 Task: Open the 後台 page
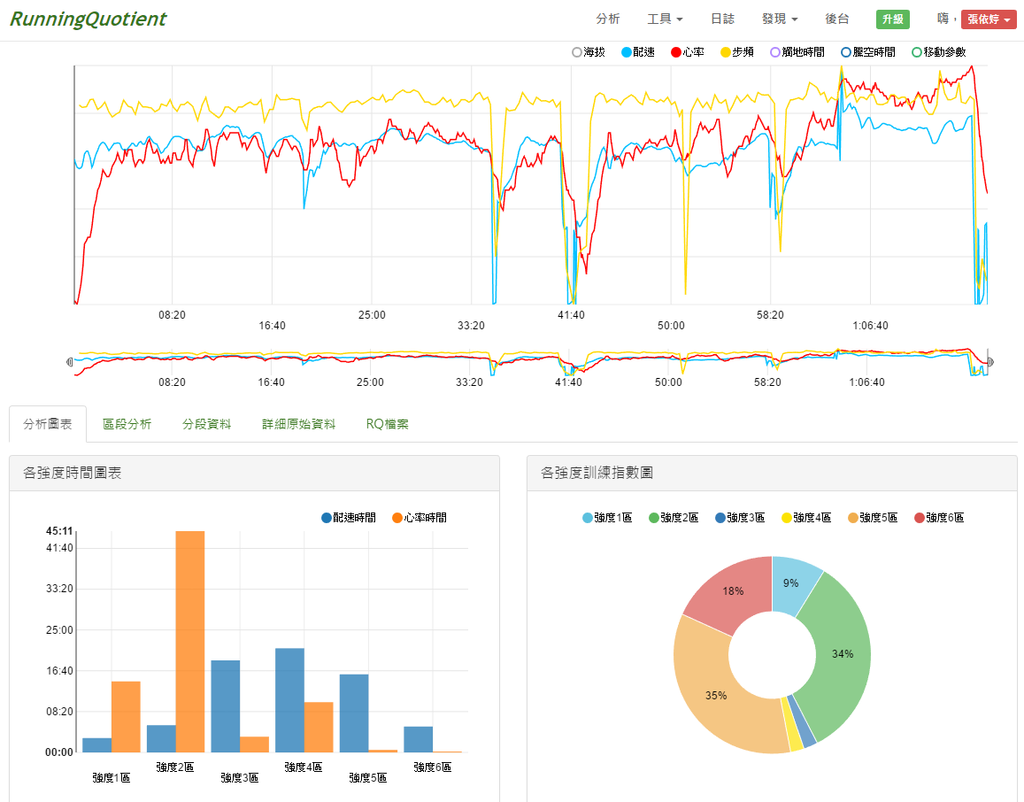[x=837, y=19]
